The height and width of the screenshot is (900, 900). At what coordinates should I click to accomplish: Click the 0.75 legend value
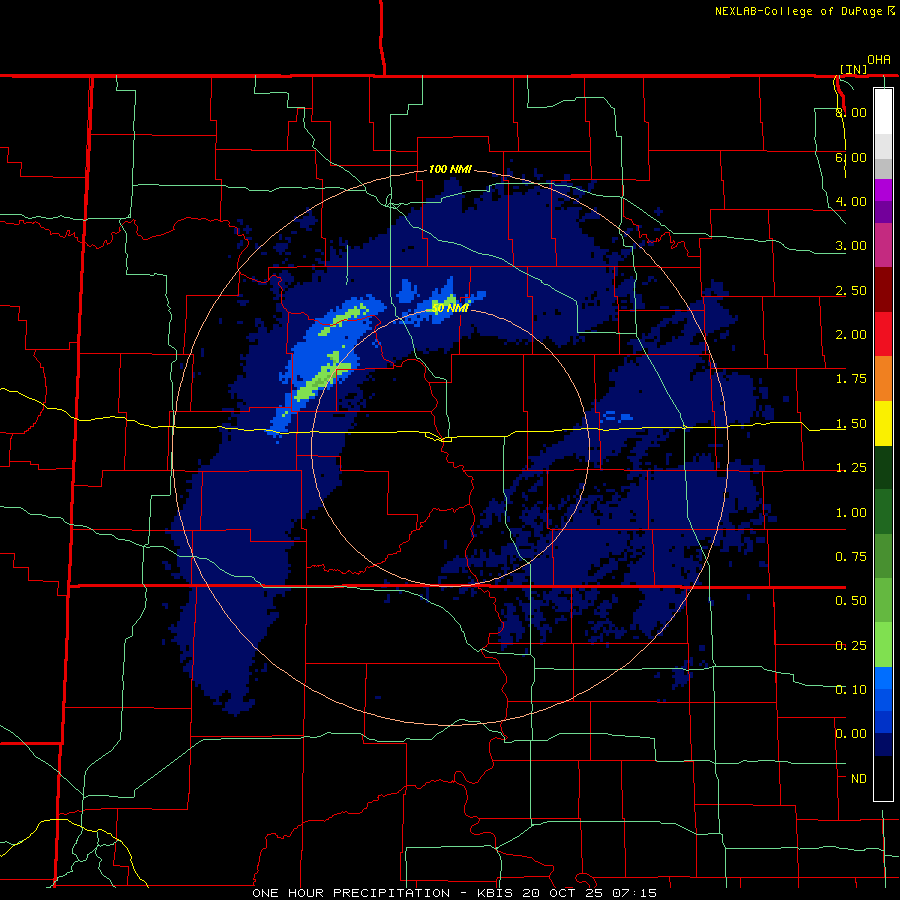point(851,557)
